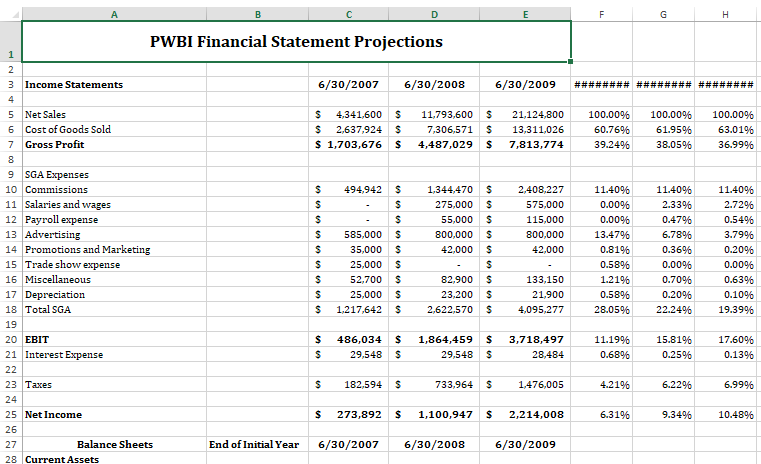Click the PWBI Financial Statement Projections title cell
This screenshot has width=761, height=464.
point(296,41)
